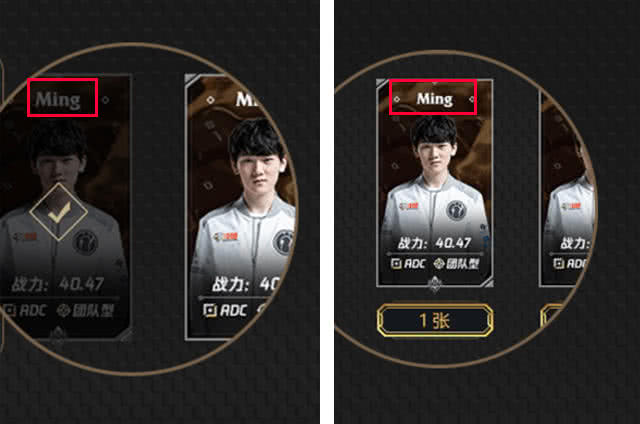Toggle the checkmark on the selected Ming card

(x=59, y=212)
